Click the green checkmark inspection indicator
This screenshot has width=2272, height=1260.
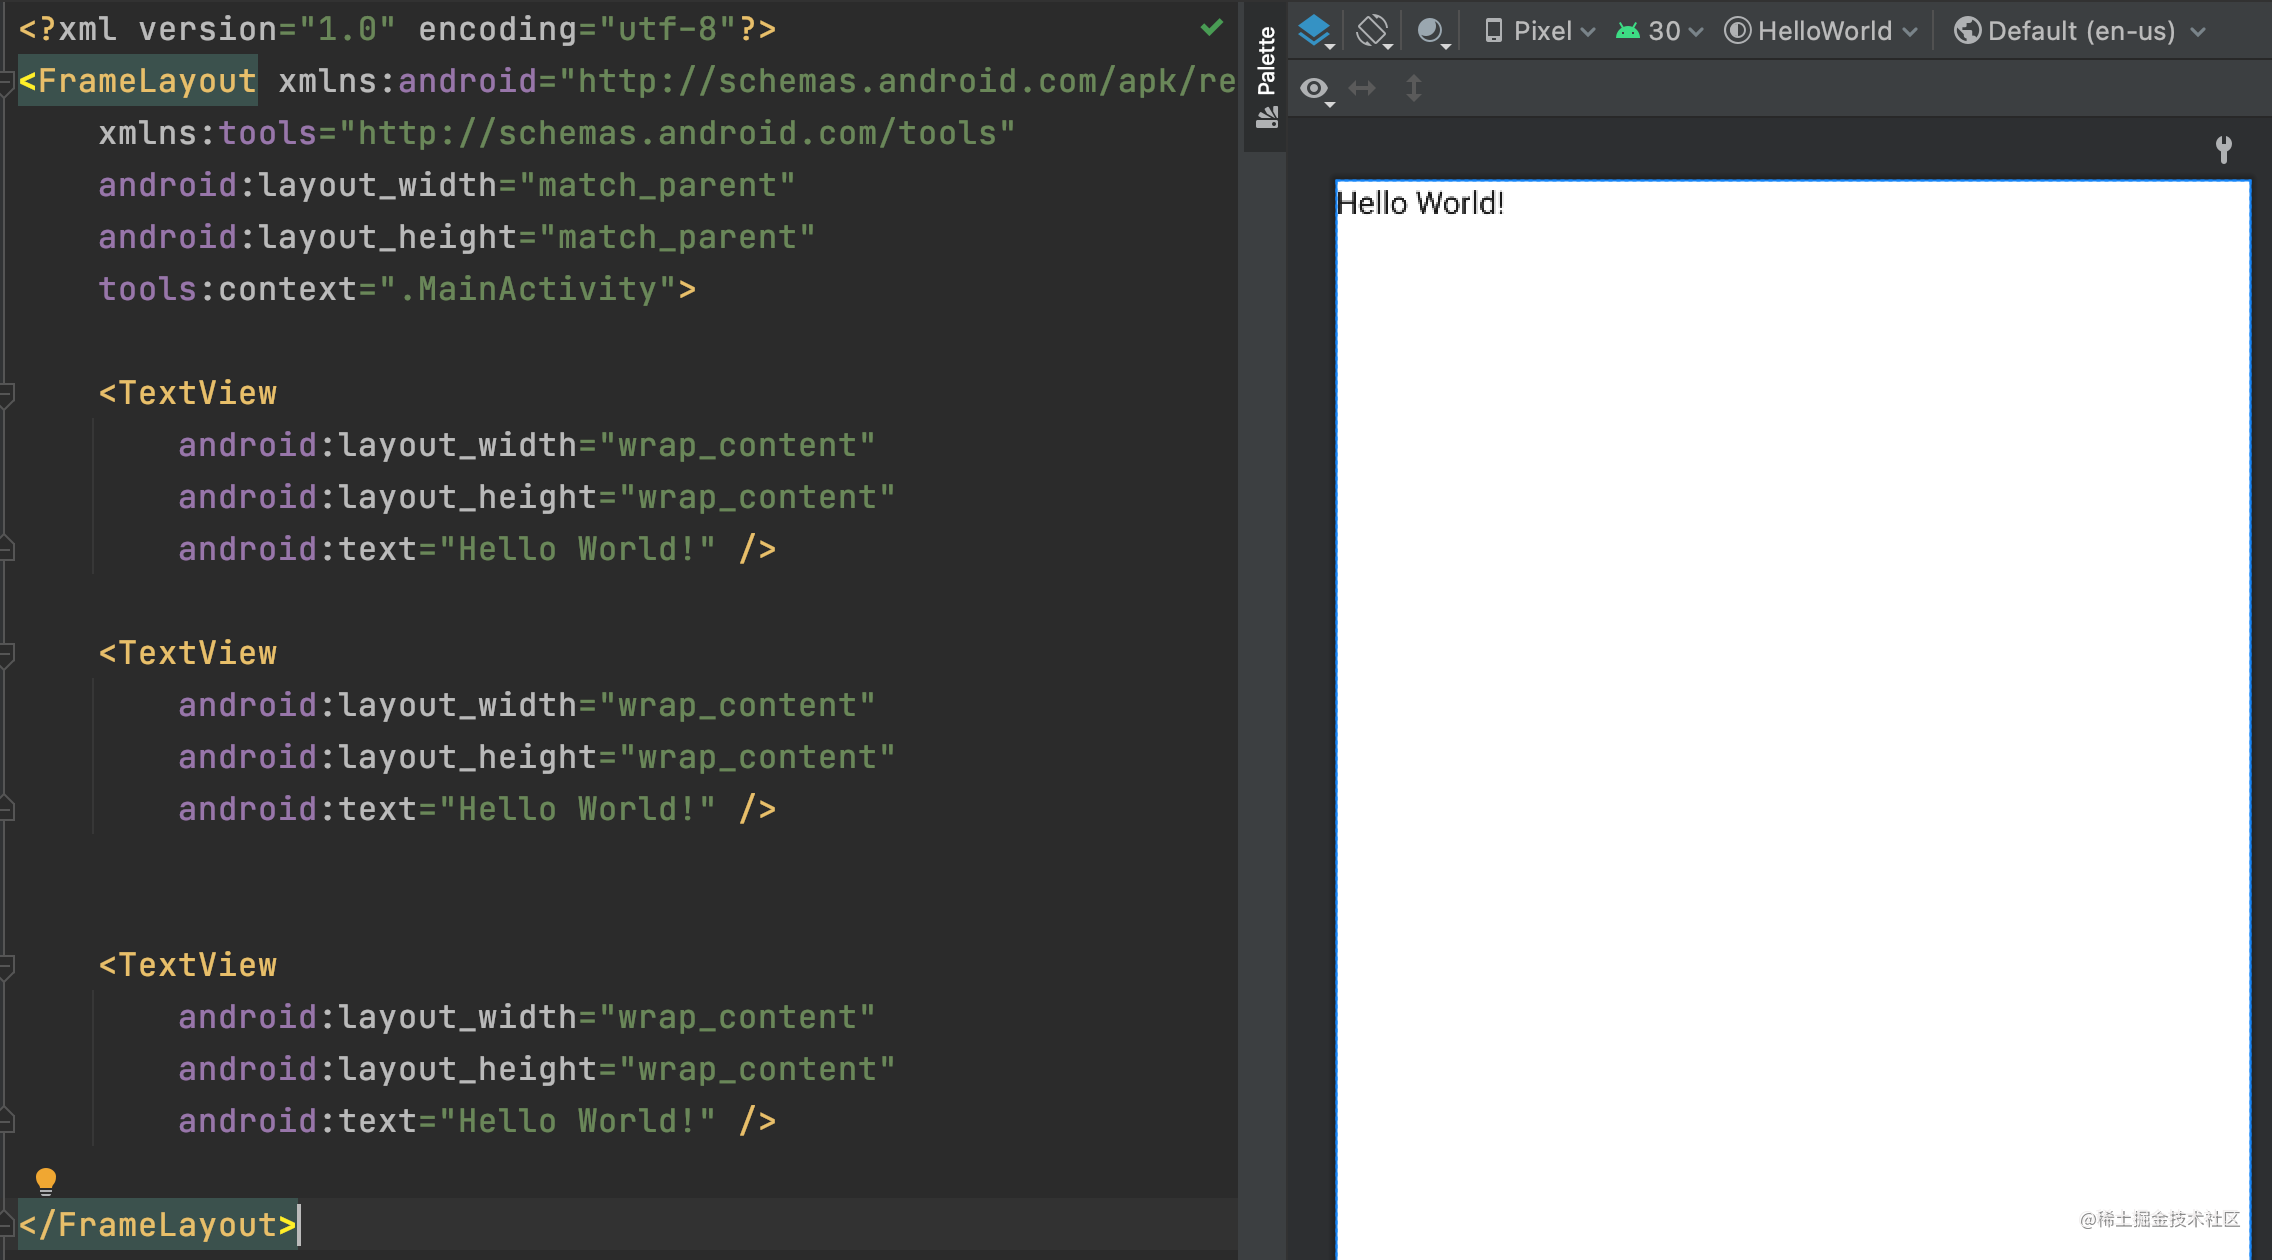pos(1211,28)
